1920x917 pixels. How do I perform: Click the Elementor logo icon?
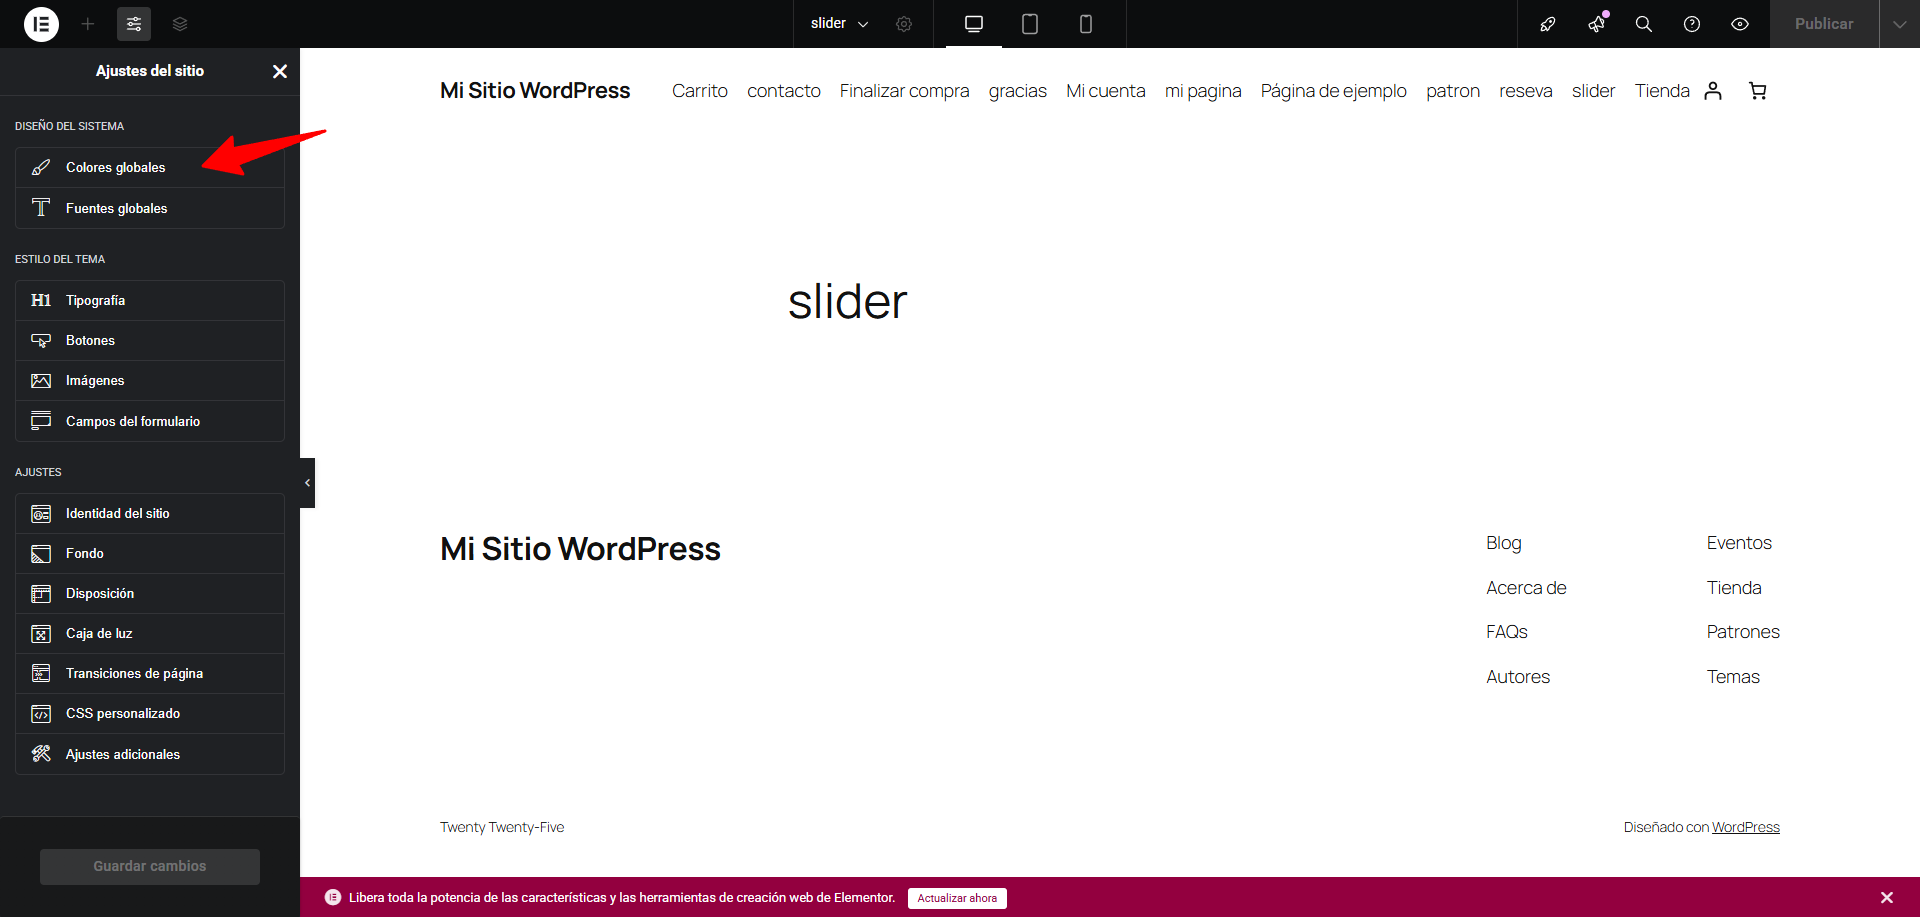(x=41, y=24)
